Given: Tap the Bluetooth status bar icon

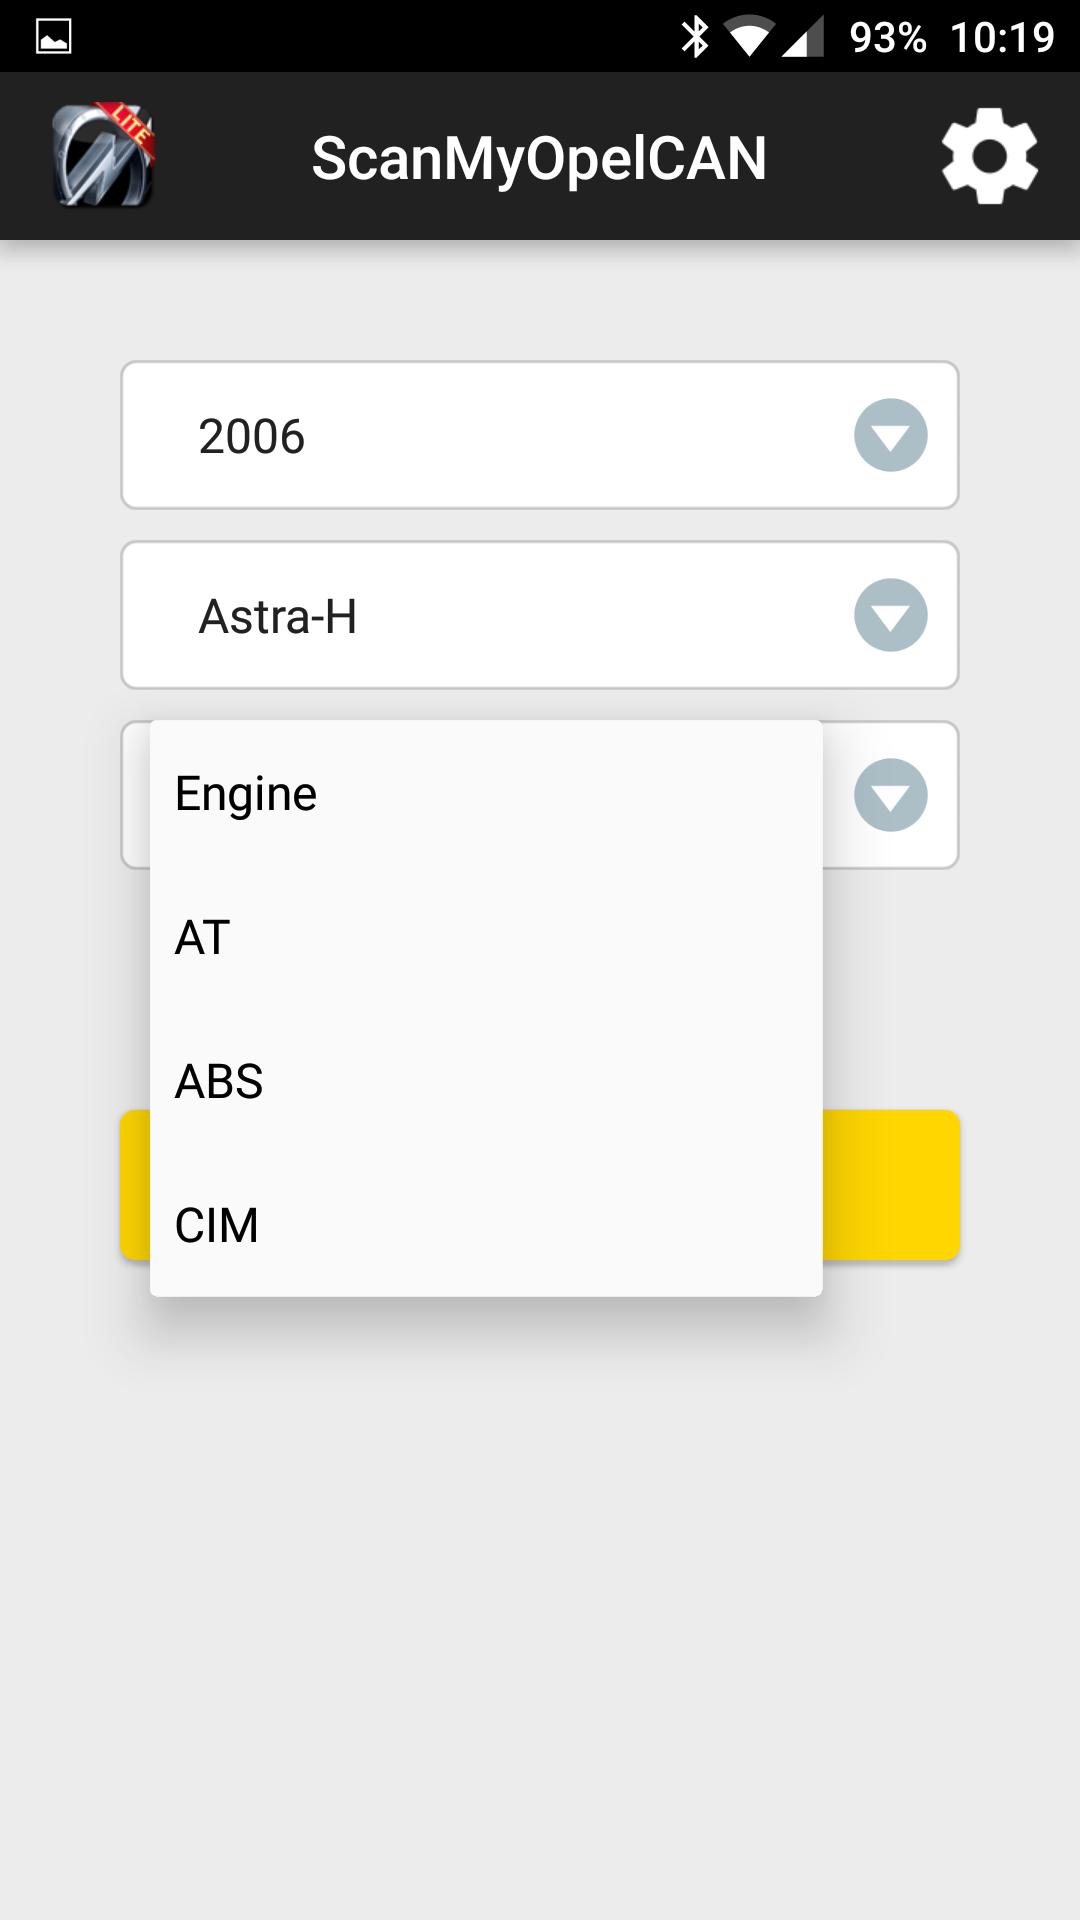Looking at the screenshot, I should click(x=694, y=37).
